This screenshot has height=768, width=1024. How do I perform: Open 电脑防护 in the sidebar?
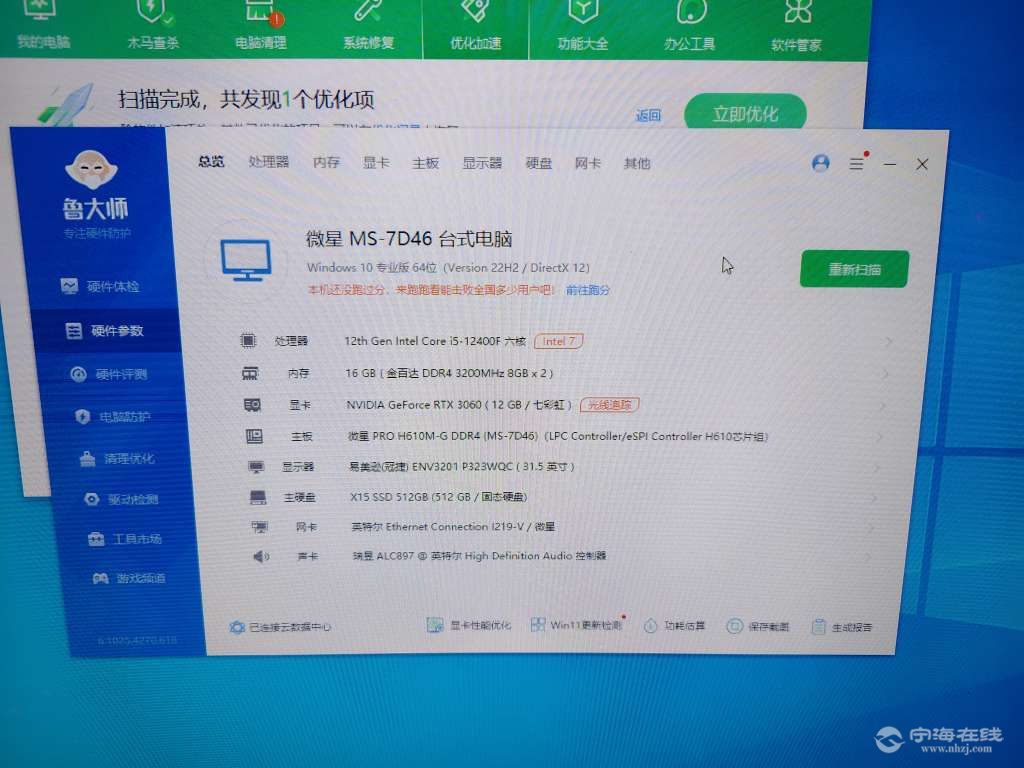coord(112,417)
